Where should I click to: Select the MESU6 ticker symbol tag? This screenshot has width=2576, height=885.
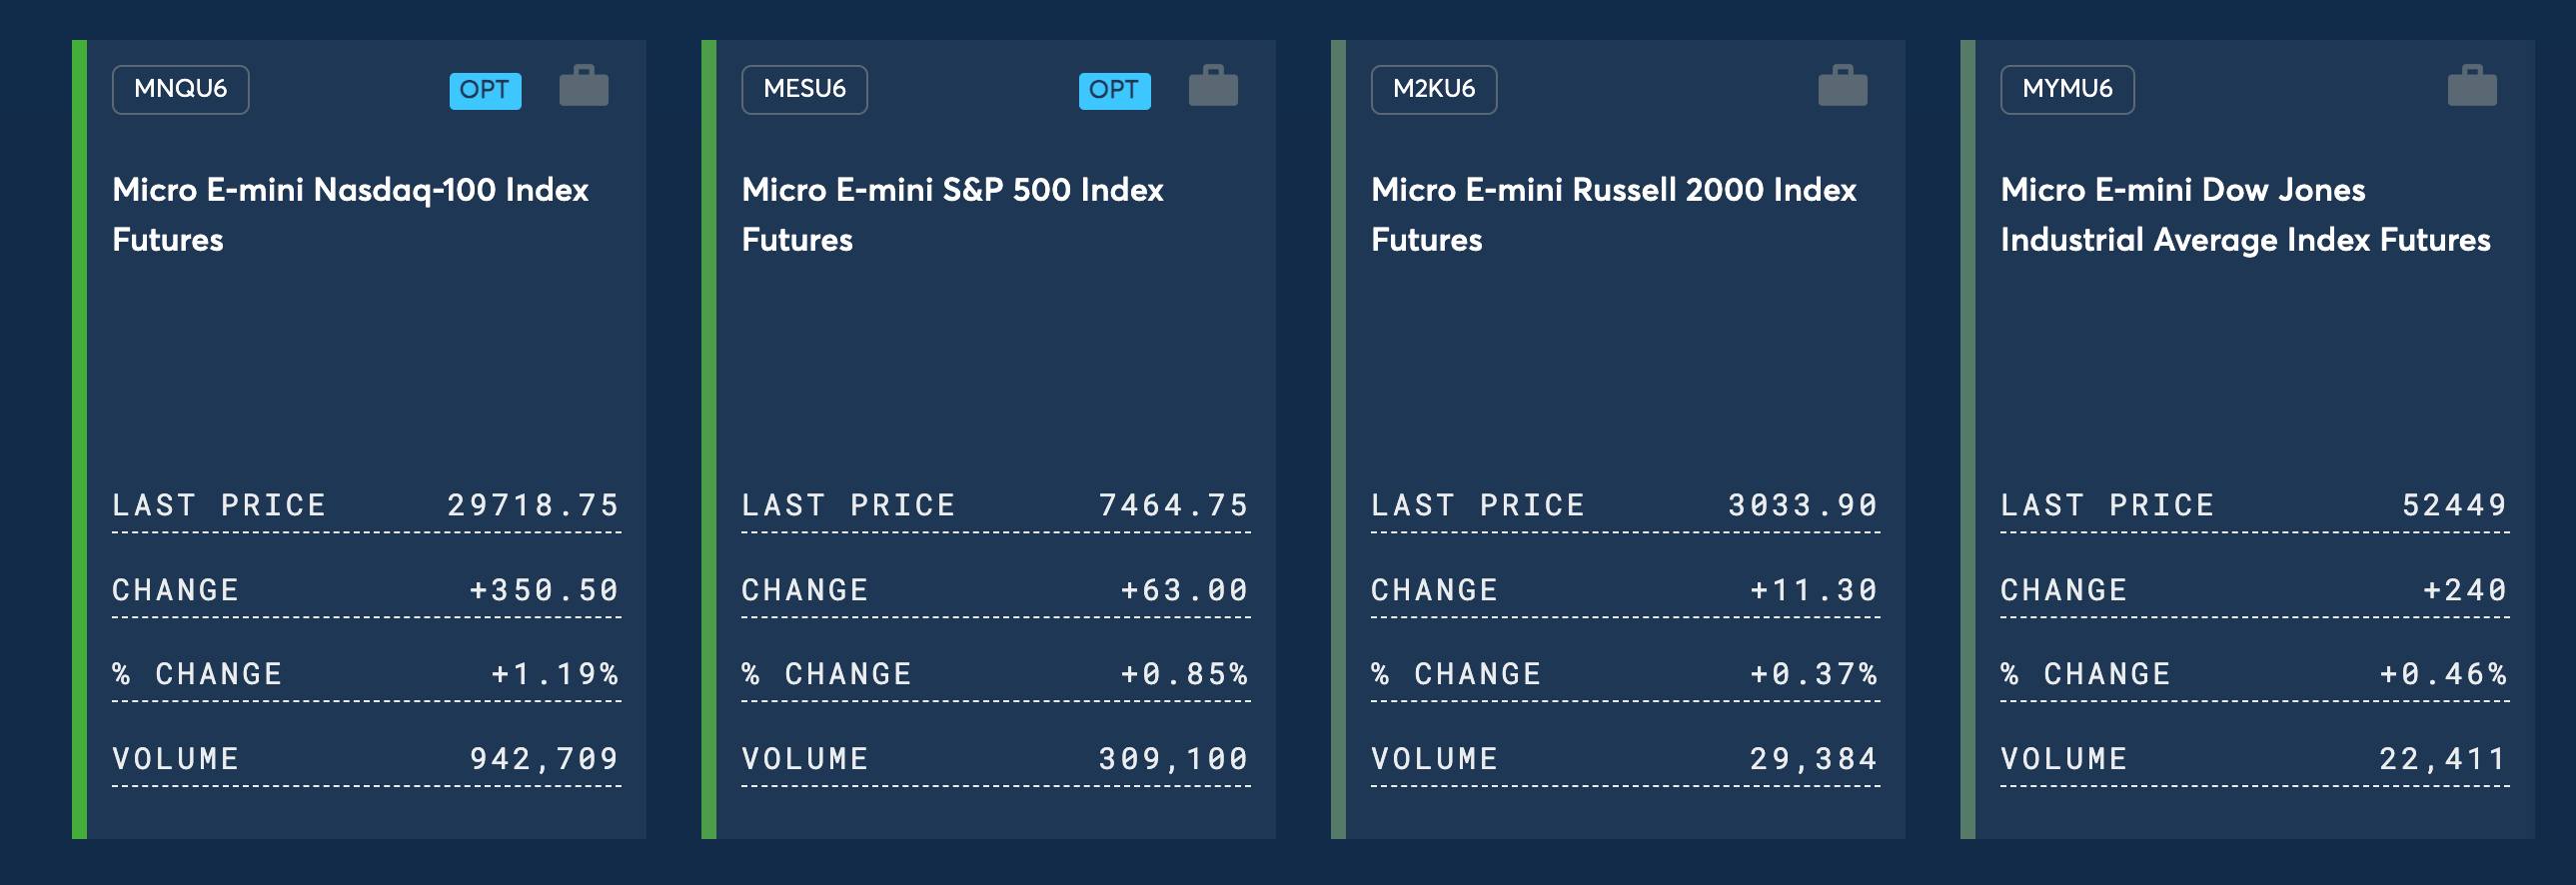point(804,89)
